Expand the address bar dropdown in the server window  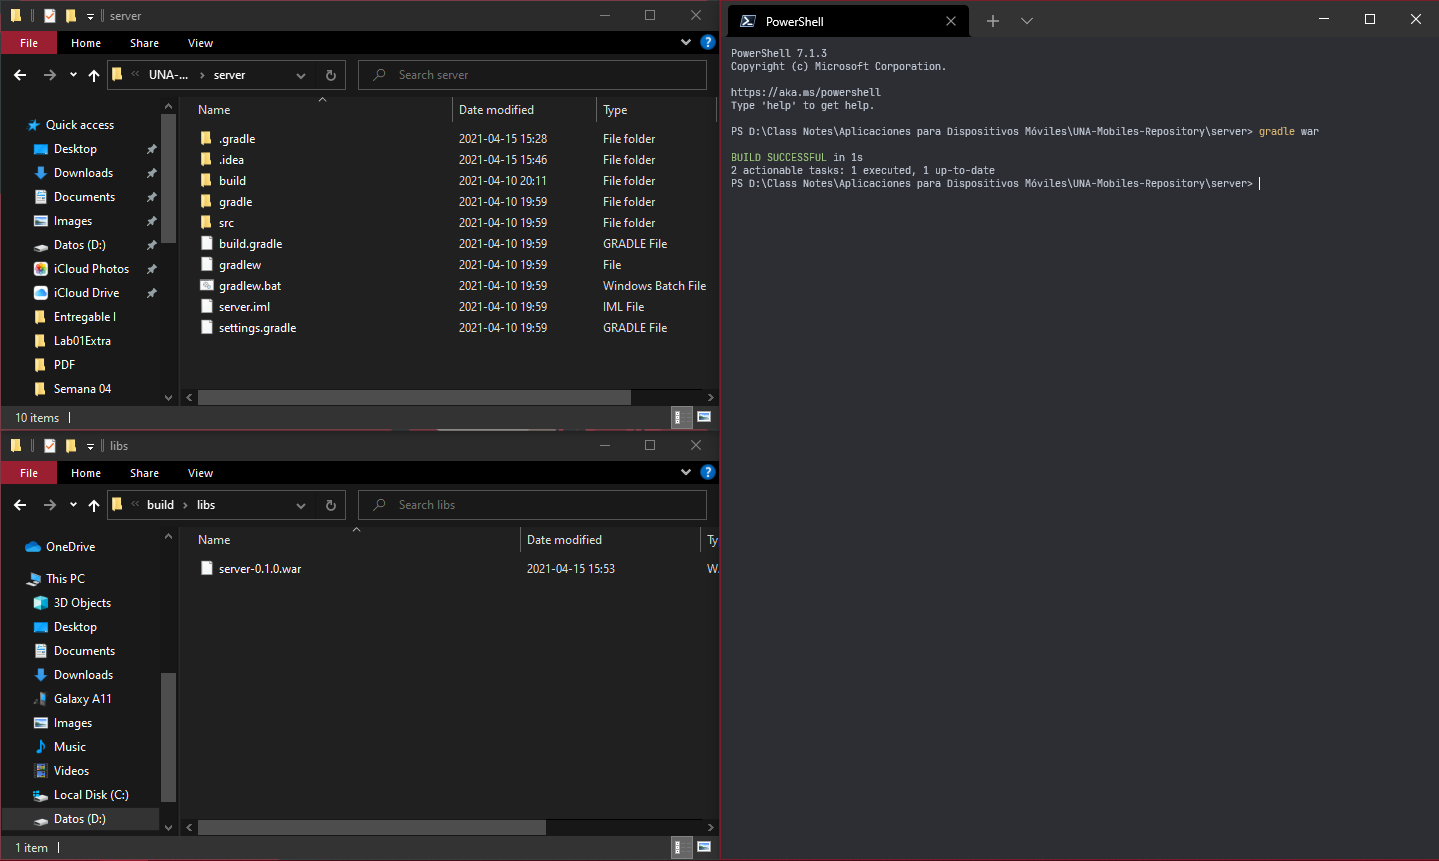[300, 74]
